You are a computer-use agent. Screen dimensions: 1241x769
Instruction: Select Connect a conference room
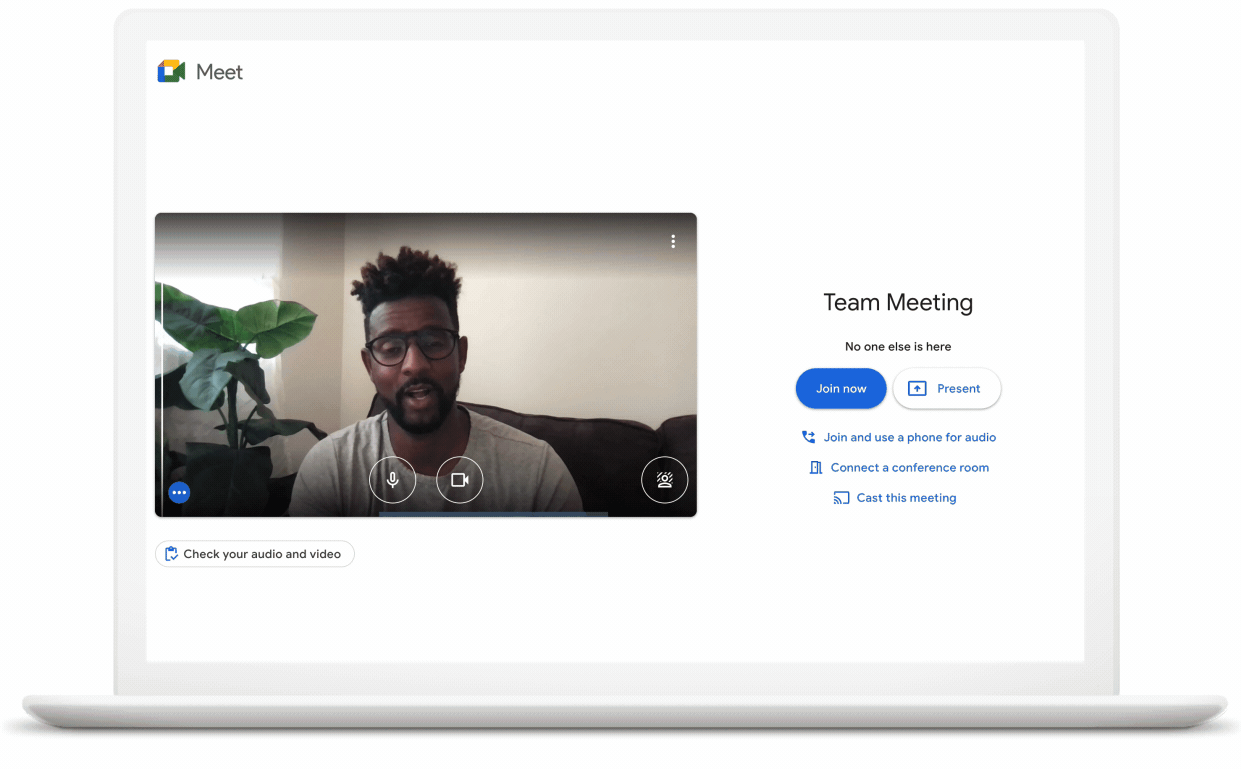click(909, 467)
